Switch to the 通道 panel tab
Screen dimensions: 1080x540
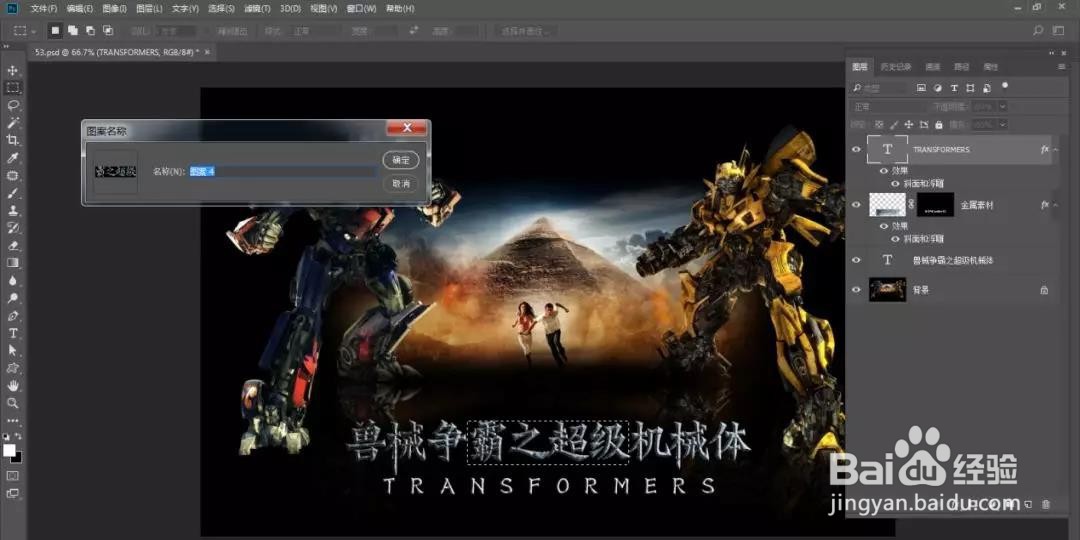933,67
